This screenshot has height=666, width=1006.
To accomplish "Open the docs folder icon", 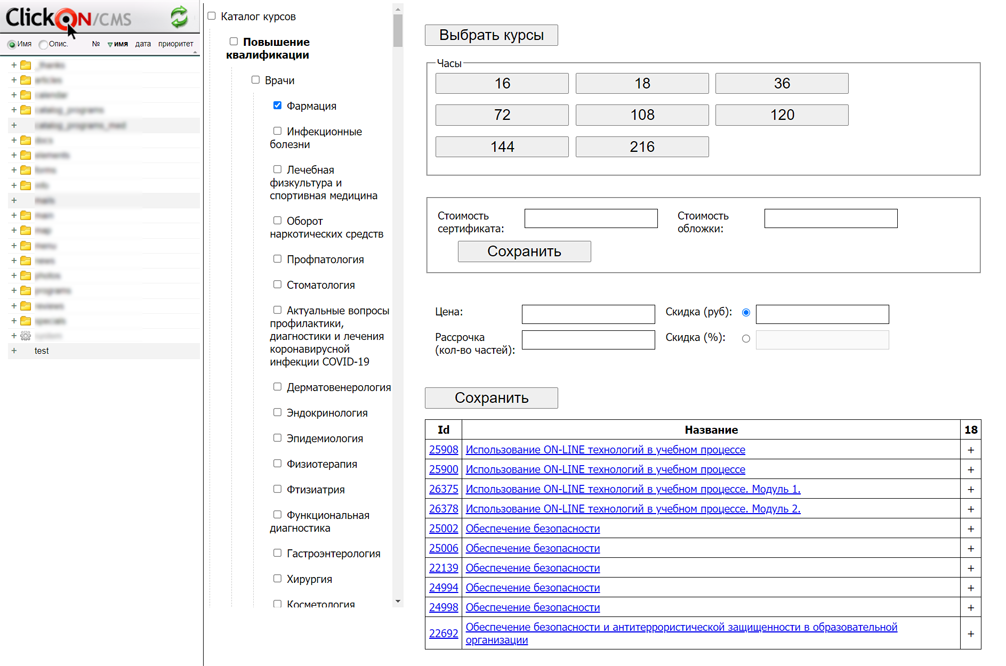I will (26, 140).
